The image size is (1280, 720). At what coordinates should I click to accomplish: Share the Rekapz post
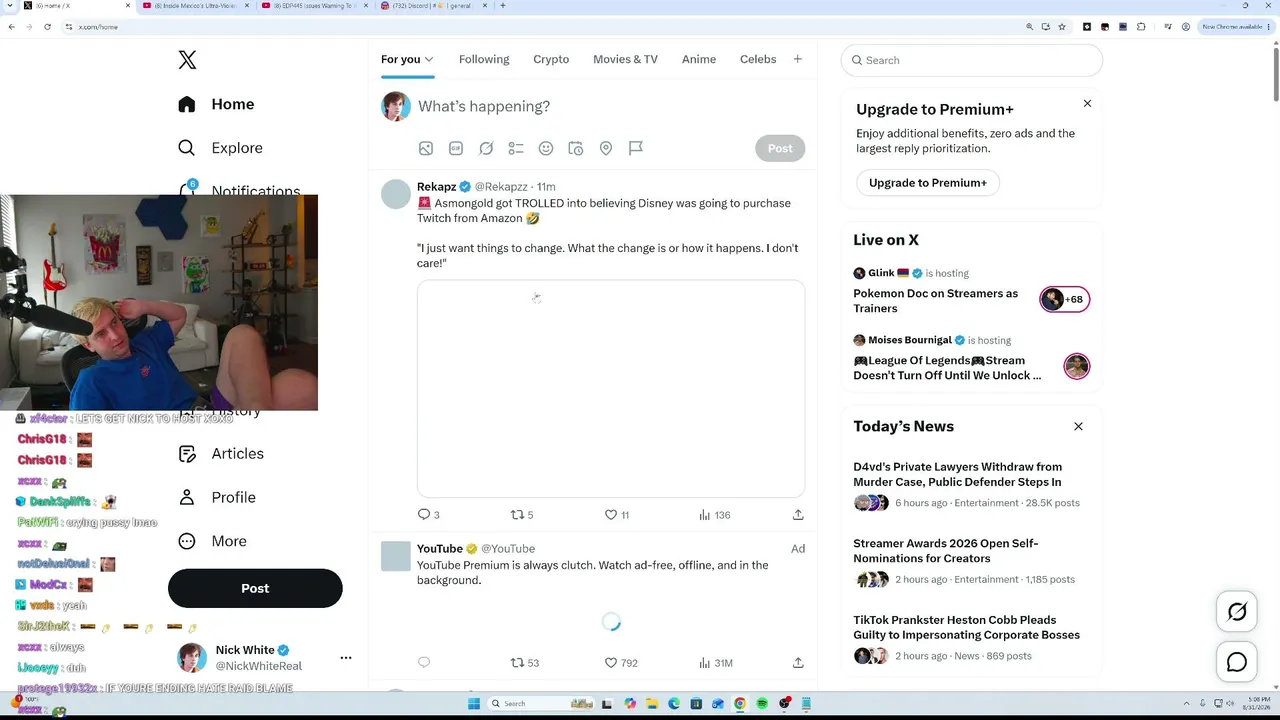click(x=798, y=515)
